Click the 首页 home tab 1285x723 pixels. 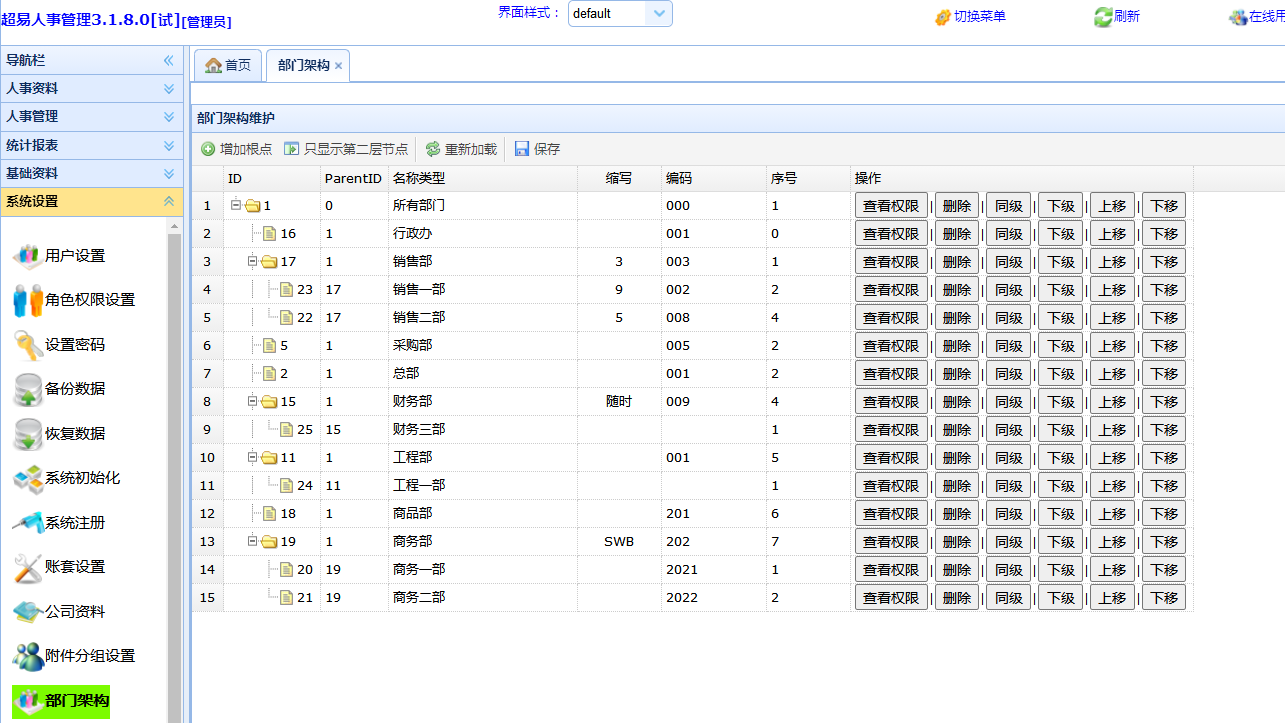228,65
